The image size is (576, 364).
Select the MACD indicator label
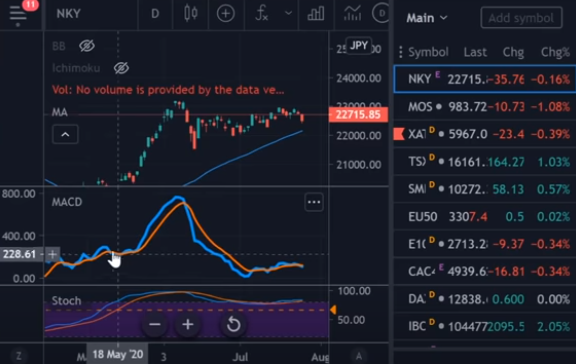pos(67,202)
